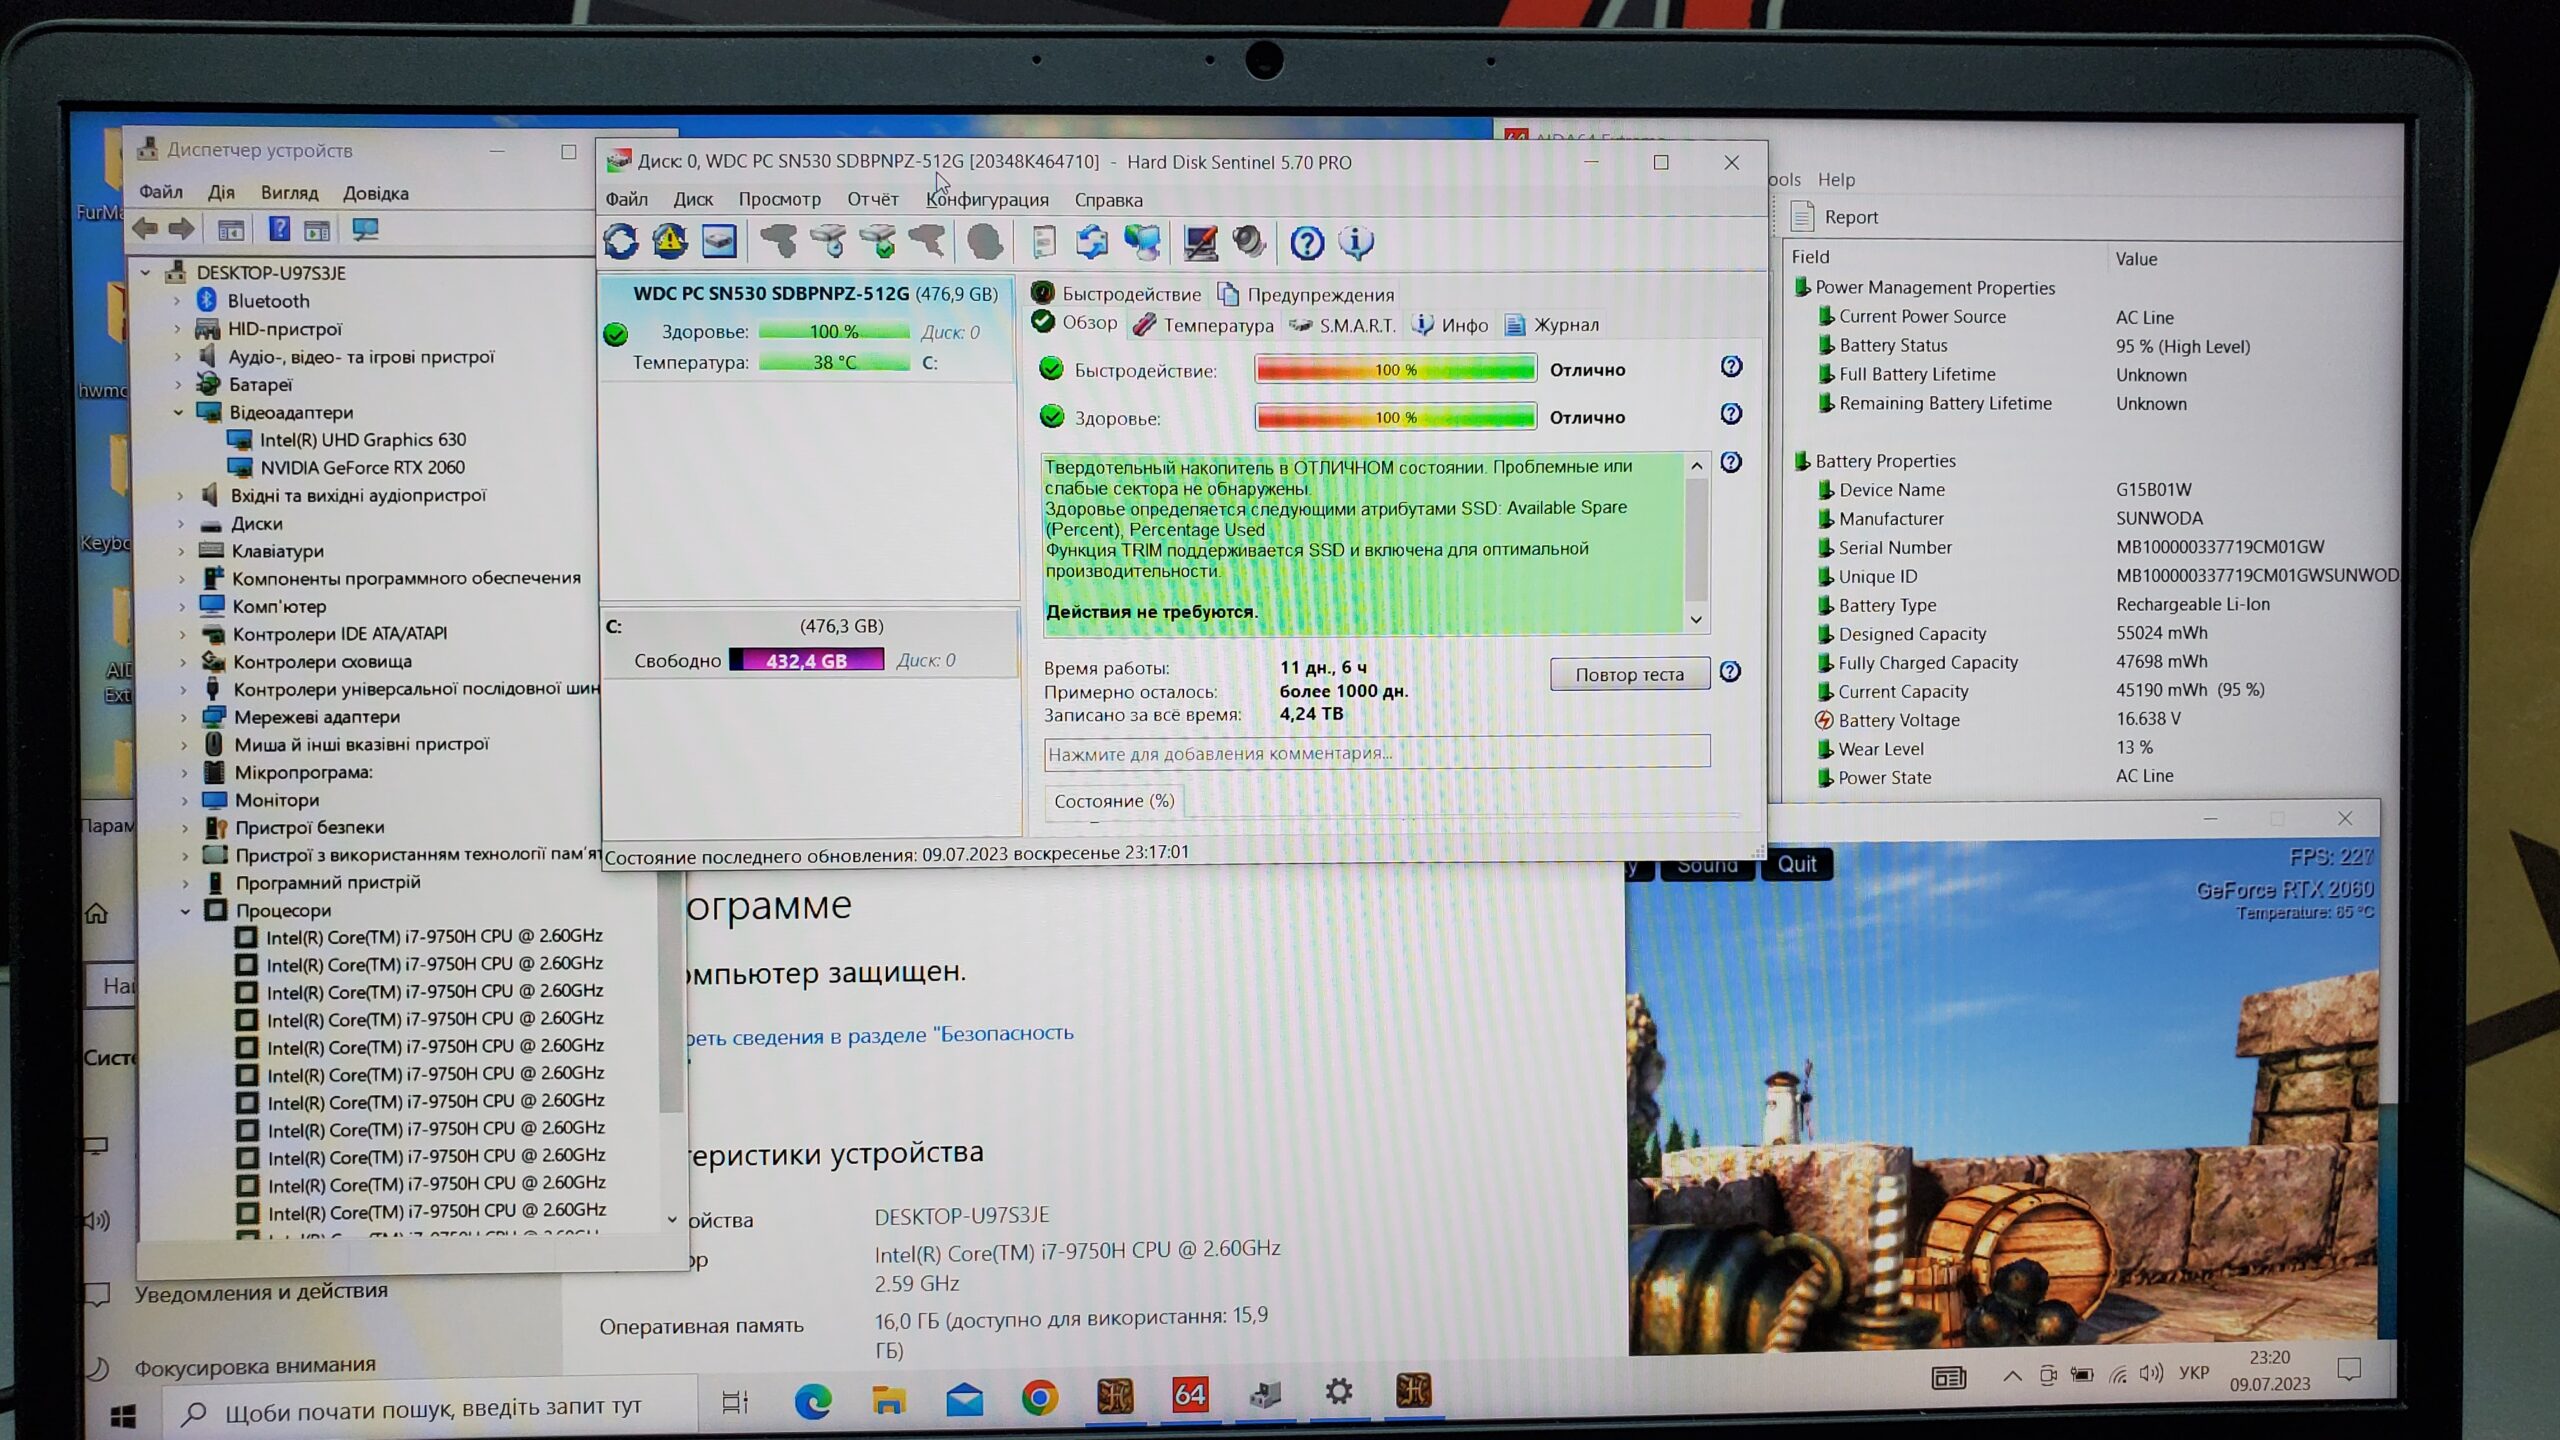Collapse the Процесори tree node

coord(185,910)
